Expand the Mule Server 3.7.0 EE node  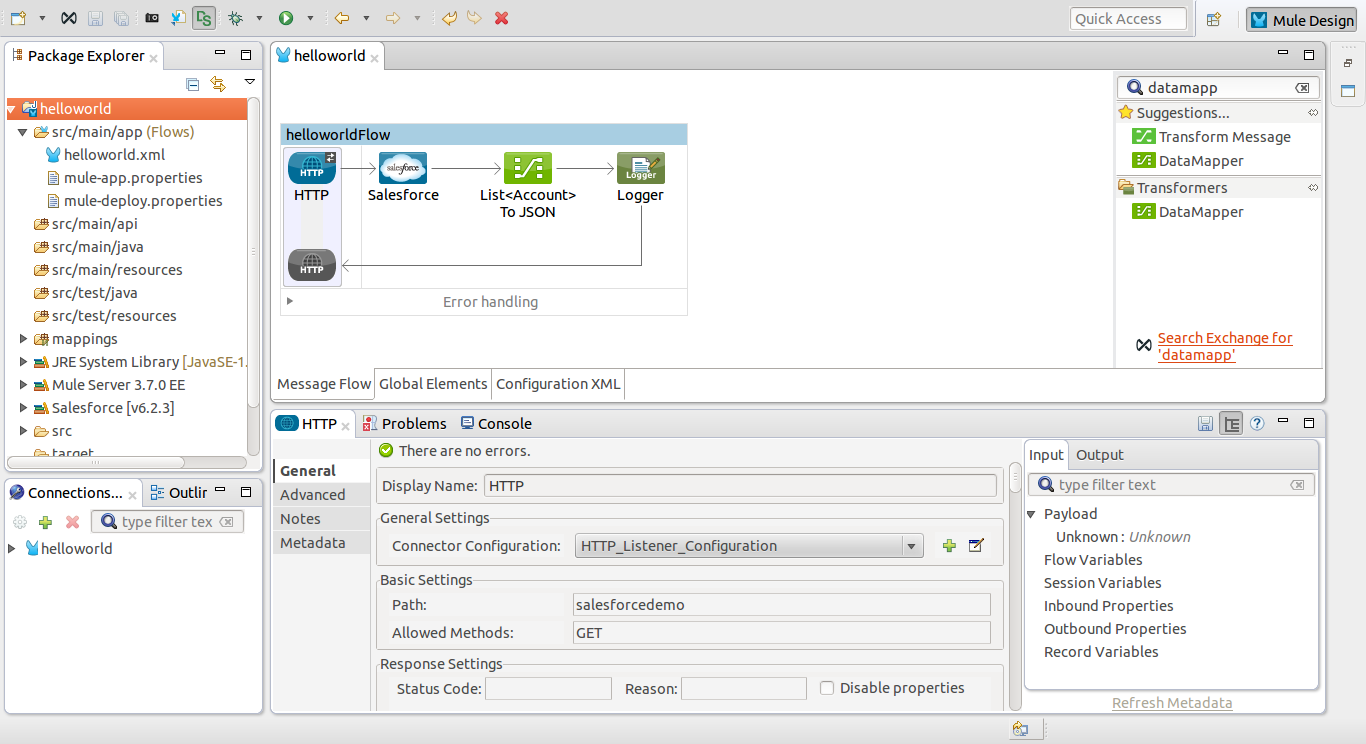24,385
